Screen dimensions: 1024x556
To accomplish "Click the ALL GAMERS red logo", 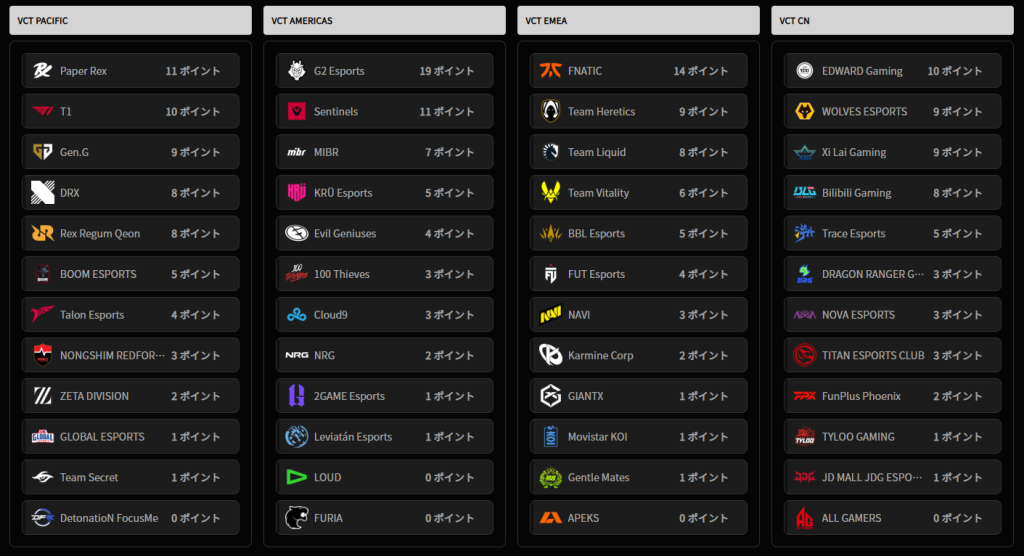I will (x=805, y=518).
